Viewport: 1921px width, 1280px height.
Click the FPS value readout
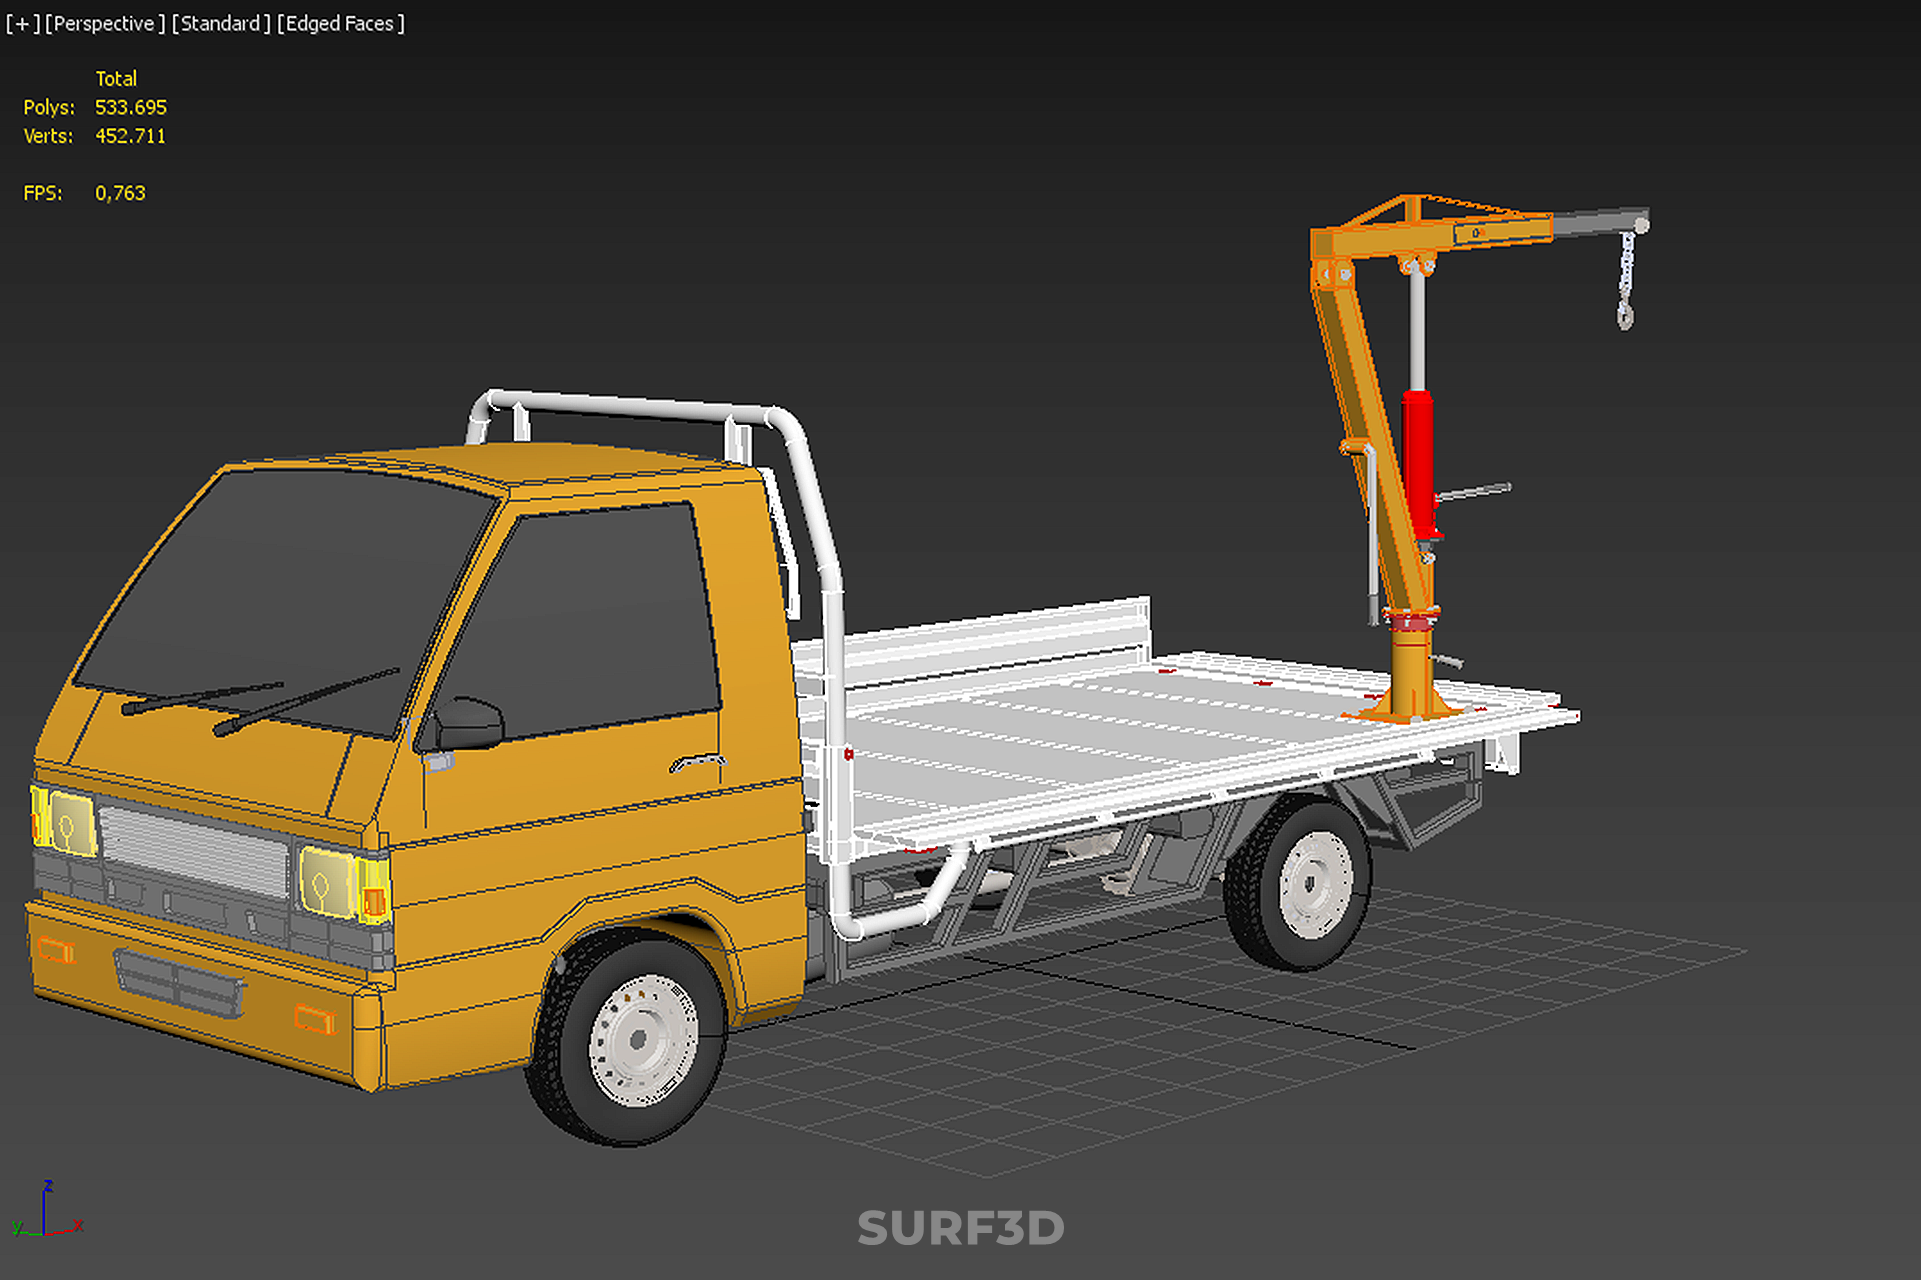pyautogui.click(x=120, y=193)
